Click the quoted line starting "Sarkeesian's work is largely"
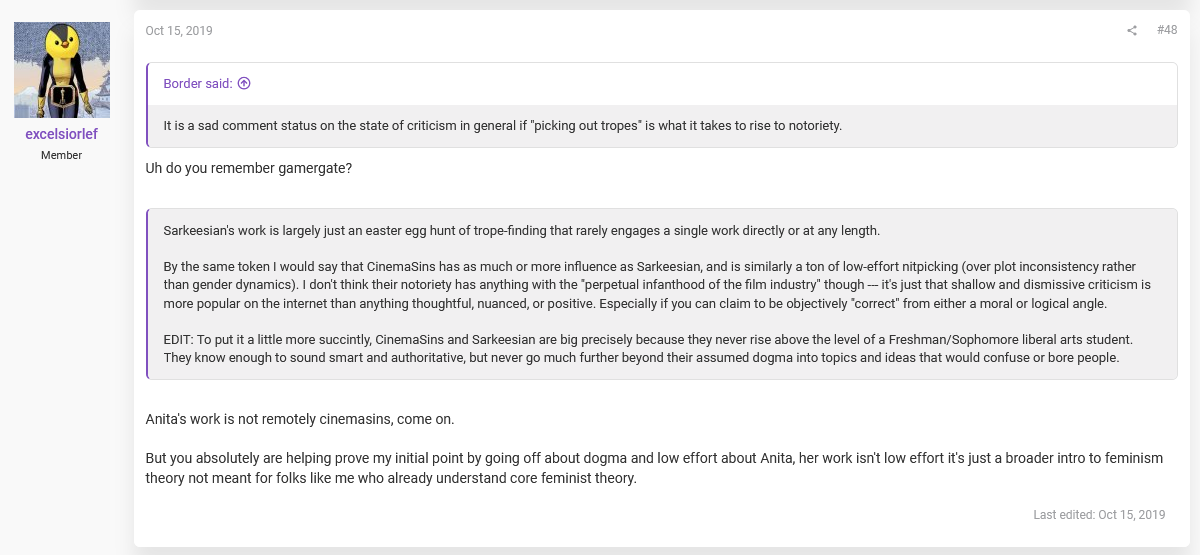Image resolution: width=1200 pixels, height=555 pixels. point(521,231)
